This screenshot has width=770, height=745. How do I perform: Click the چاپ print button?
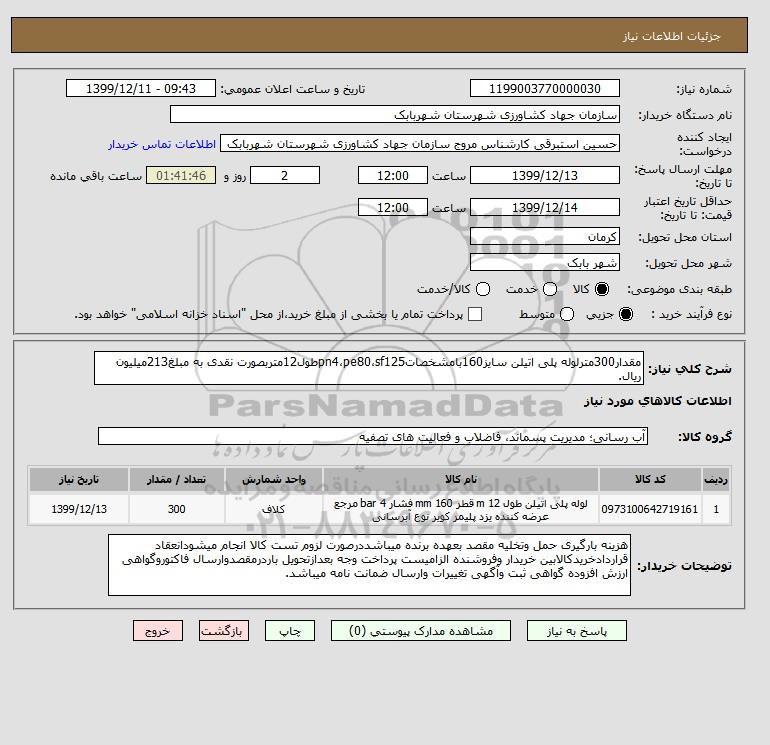pyautogui.click(x=290, y=631)
